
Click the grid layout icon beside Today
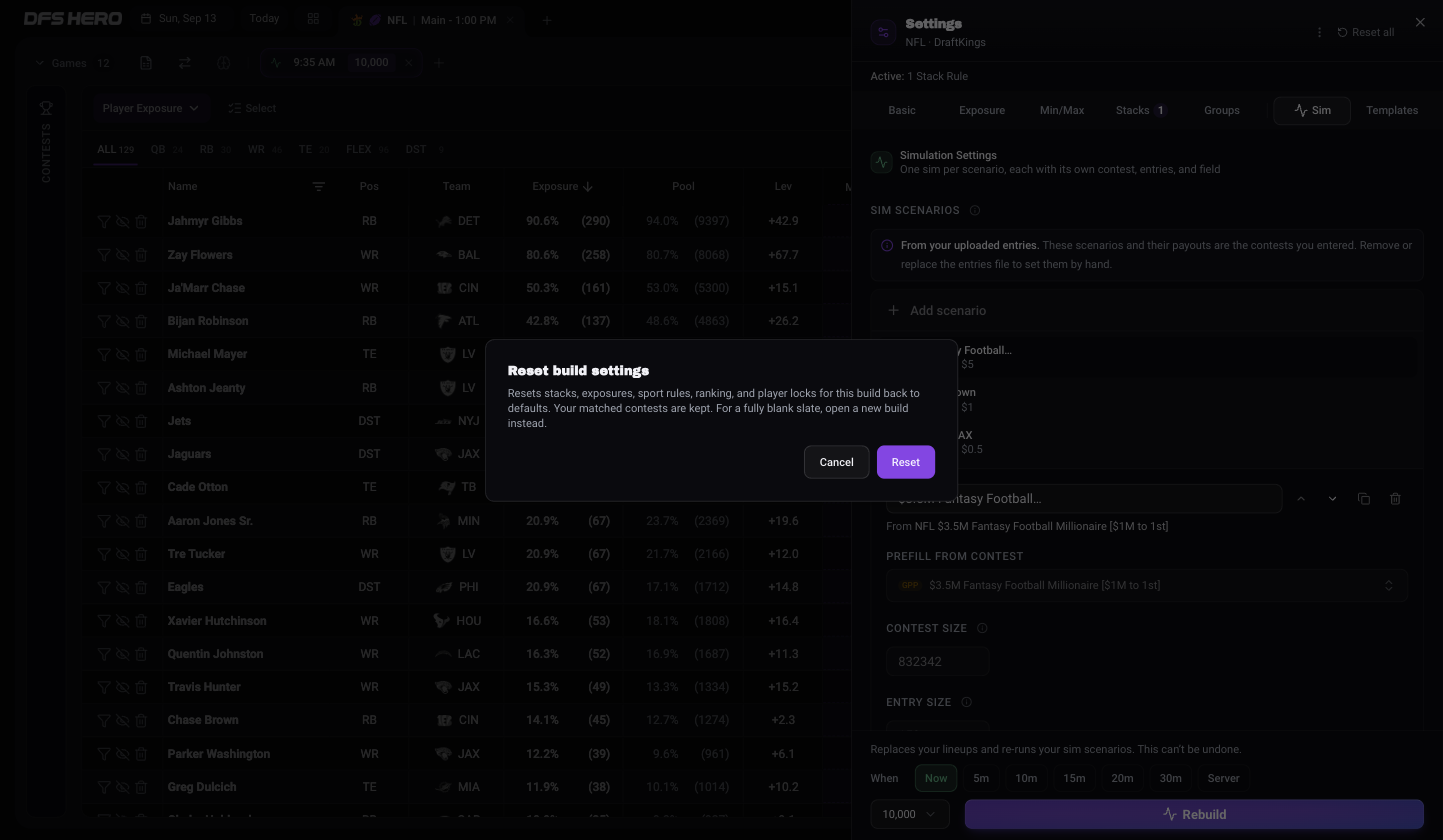coord(313,18)
